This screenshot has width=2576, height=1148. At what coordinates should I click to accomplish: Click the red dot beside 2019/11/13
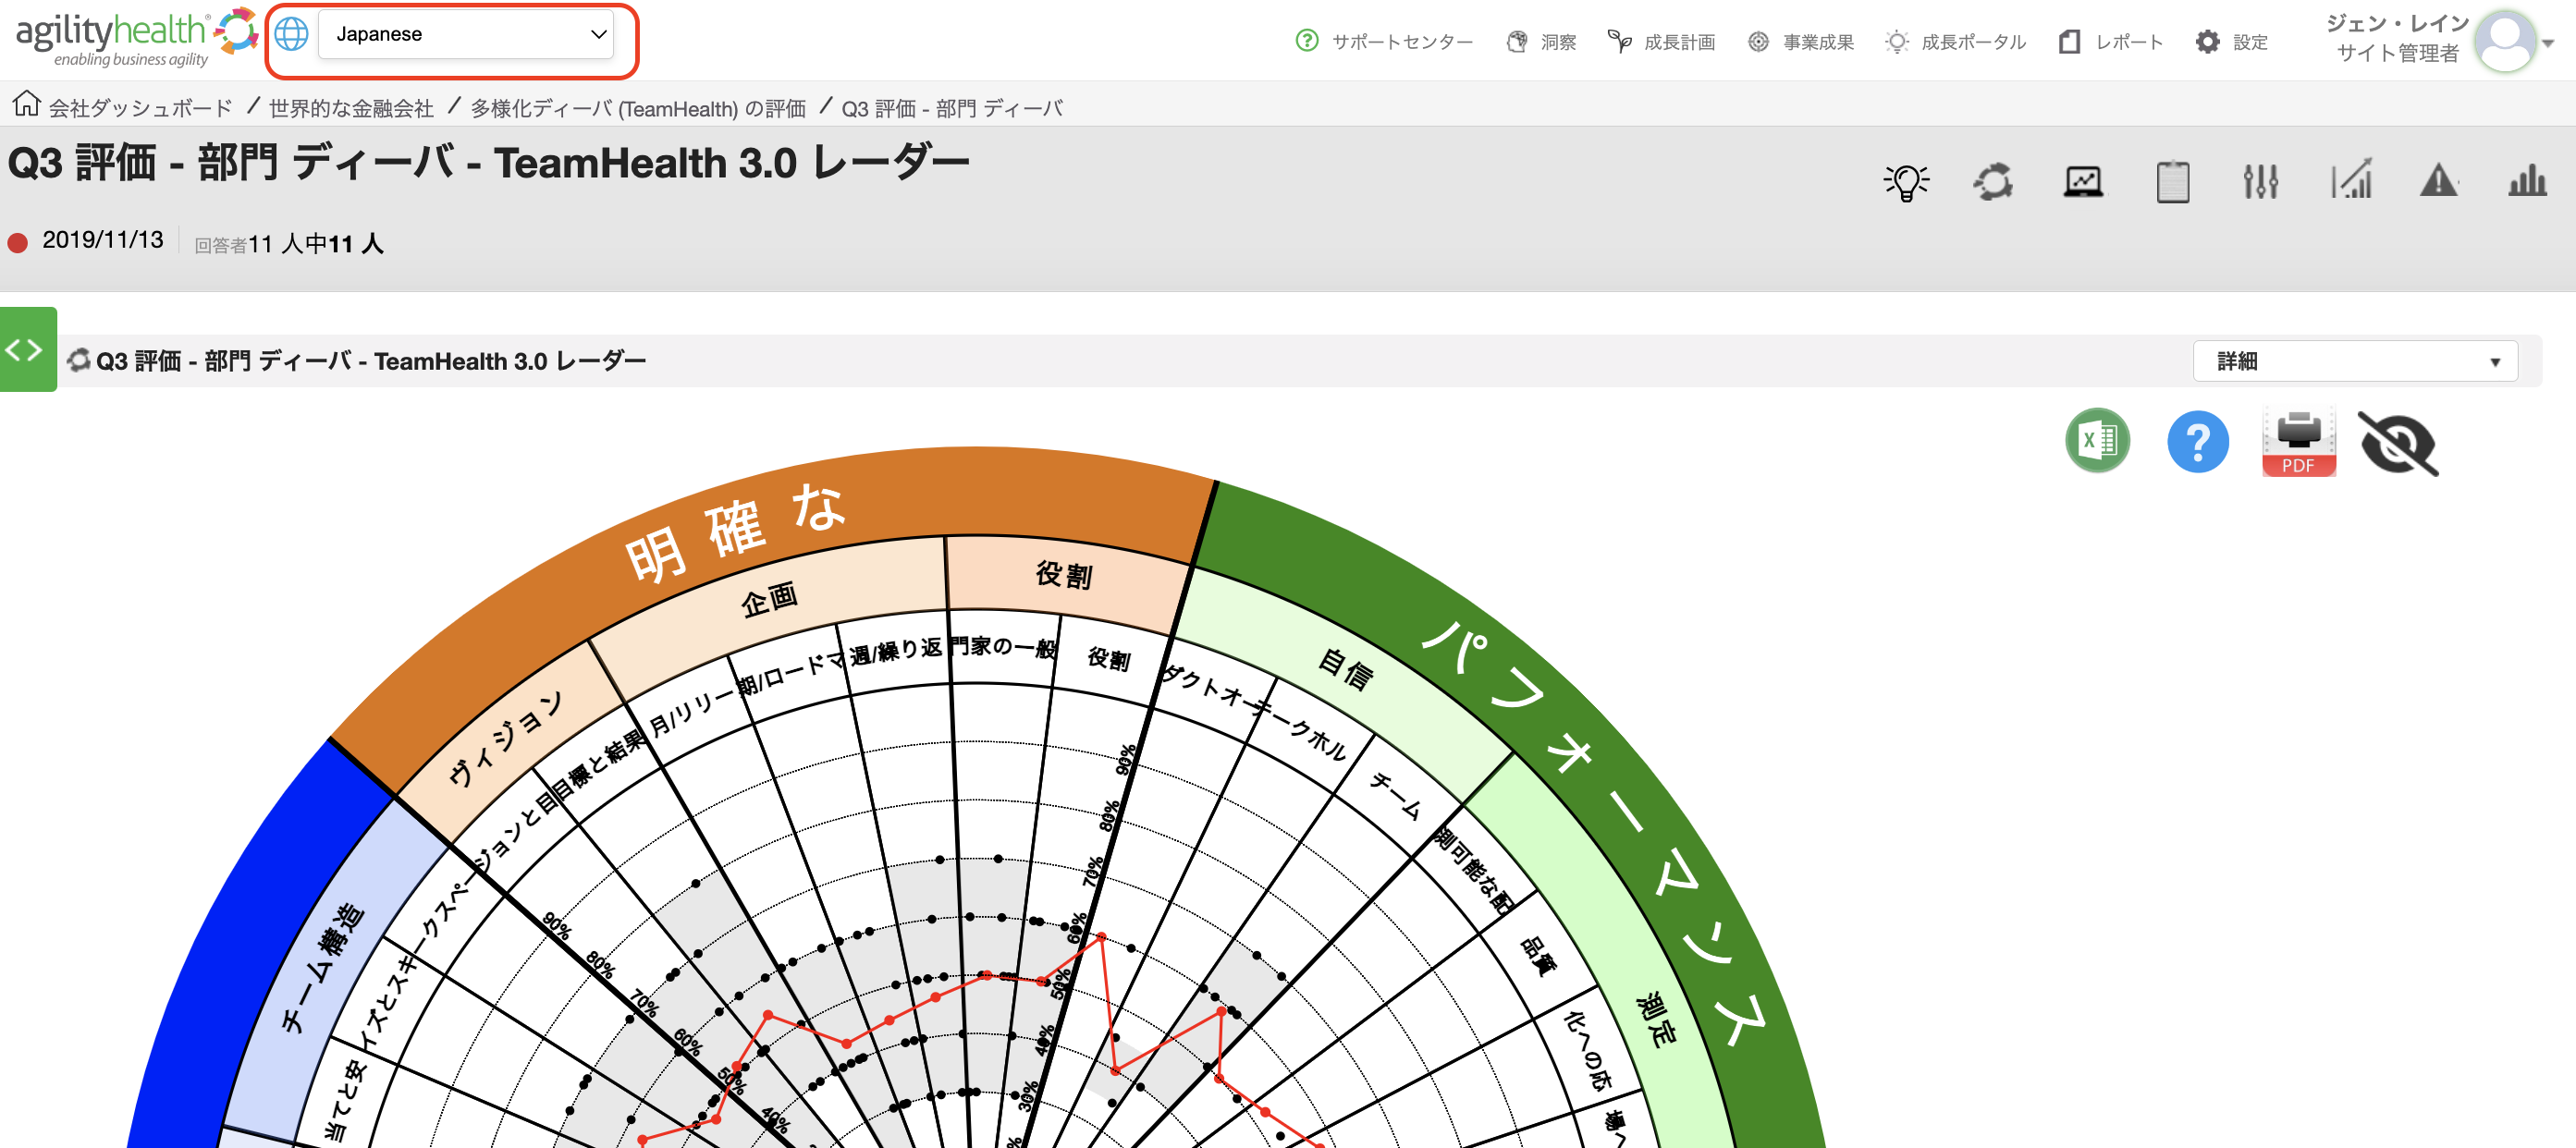click(17, 243)
